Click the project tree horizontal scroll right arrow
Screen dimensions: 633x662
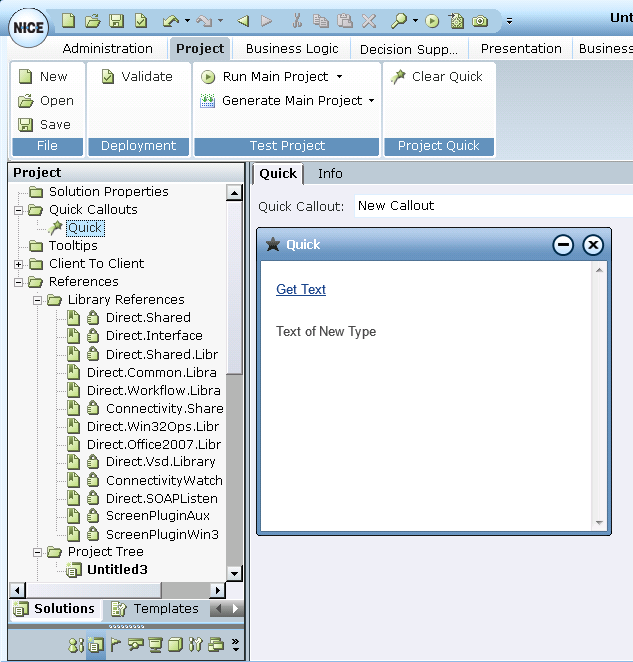[x=217, y=590]
